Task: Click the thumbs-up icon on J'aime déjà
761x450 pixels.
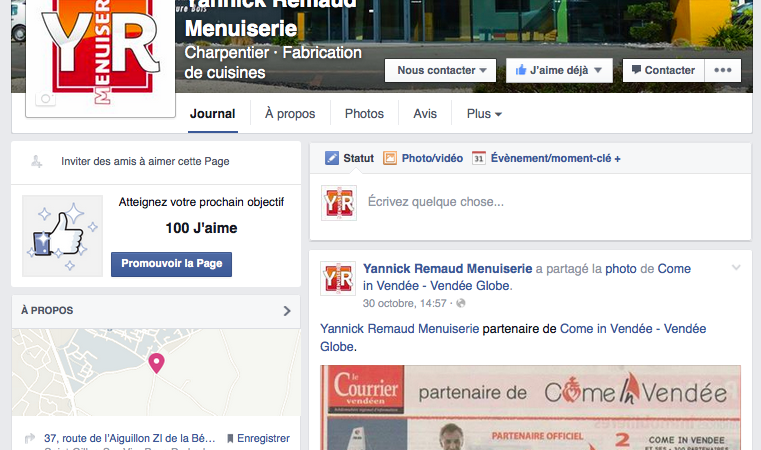Action: click(x=521, y=70)
